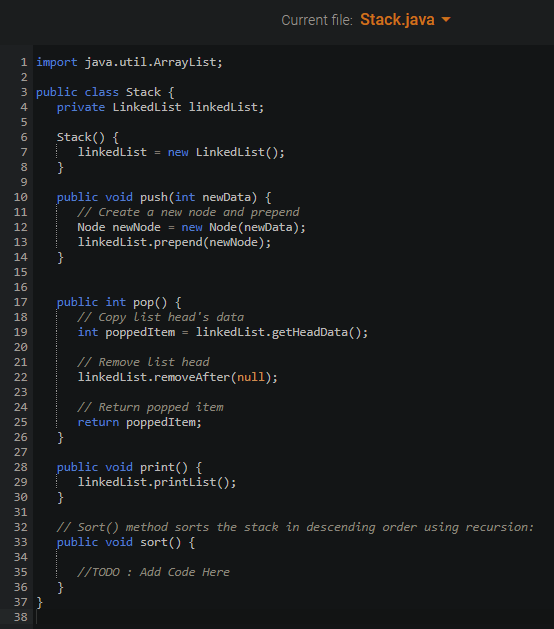The width and height of the screenshot is (554, 629).
Task: Click '//TODO : Add Code Here' comment
Action: click(x=153, y=572)
